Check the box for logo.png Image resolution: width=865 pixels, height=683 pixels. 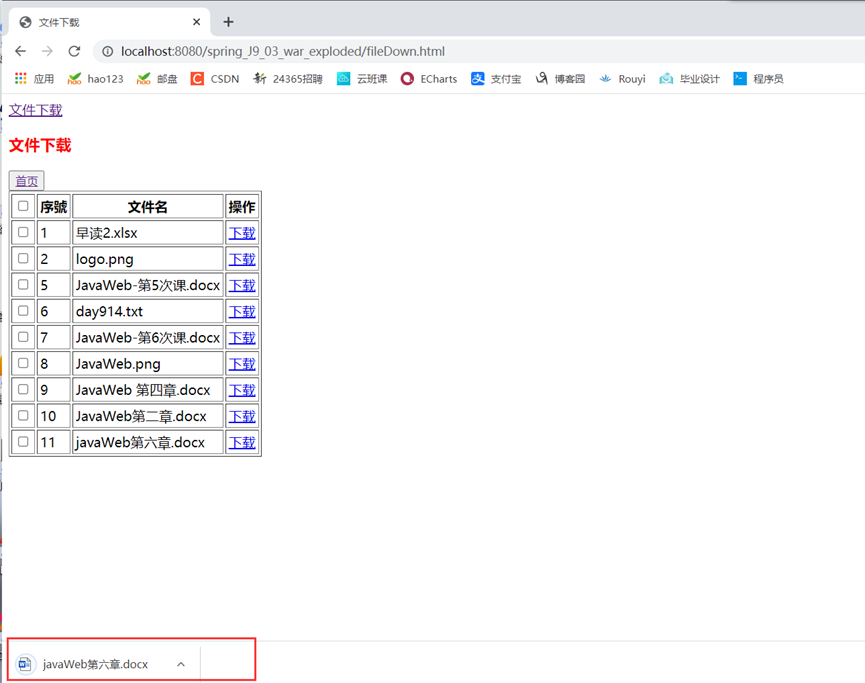[x=23, y=258]
